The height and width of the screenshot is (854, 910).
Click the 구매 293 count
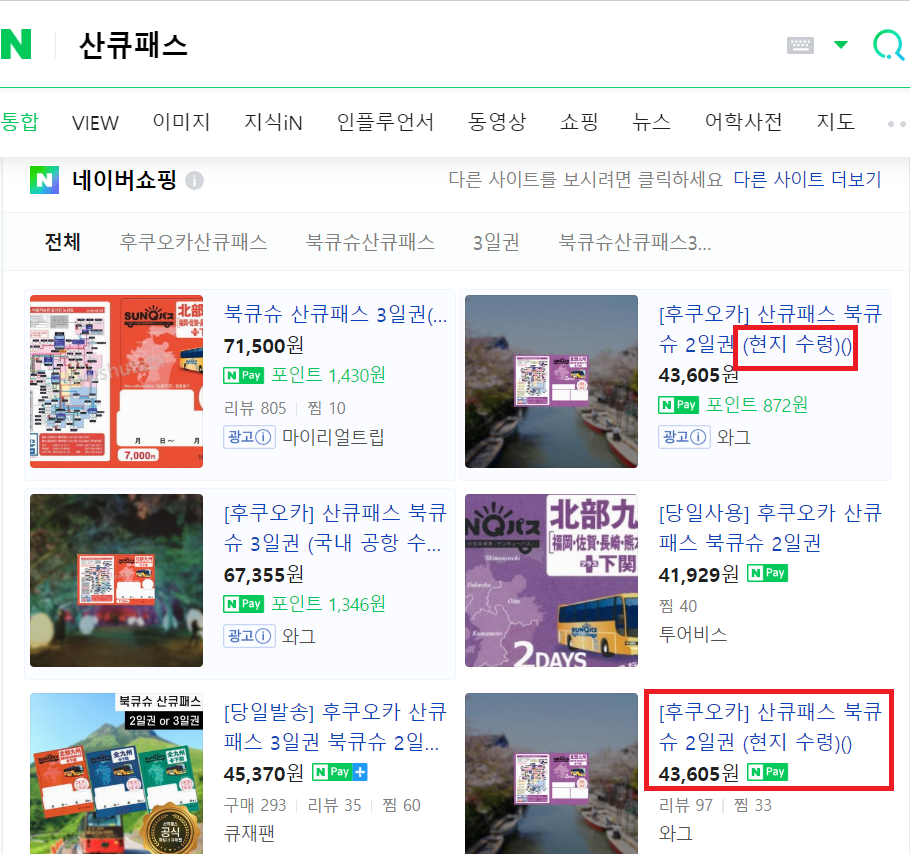point(255,805)
